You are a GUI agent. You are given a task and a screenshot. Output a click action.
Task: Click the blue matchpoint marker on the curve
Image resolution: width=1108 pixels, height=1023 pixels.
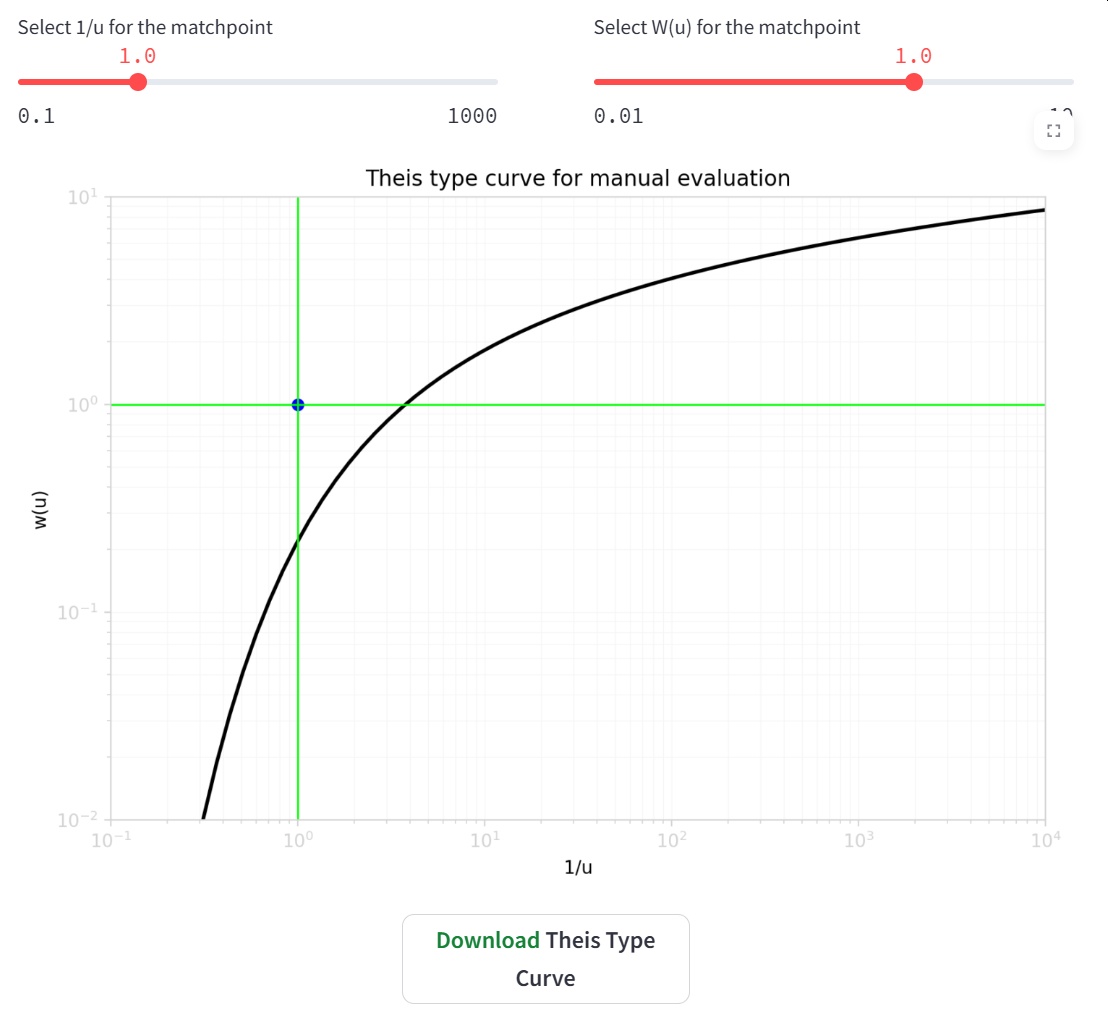tap(297, 404)
